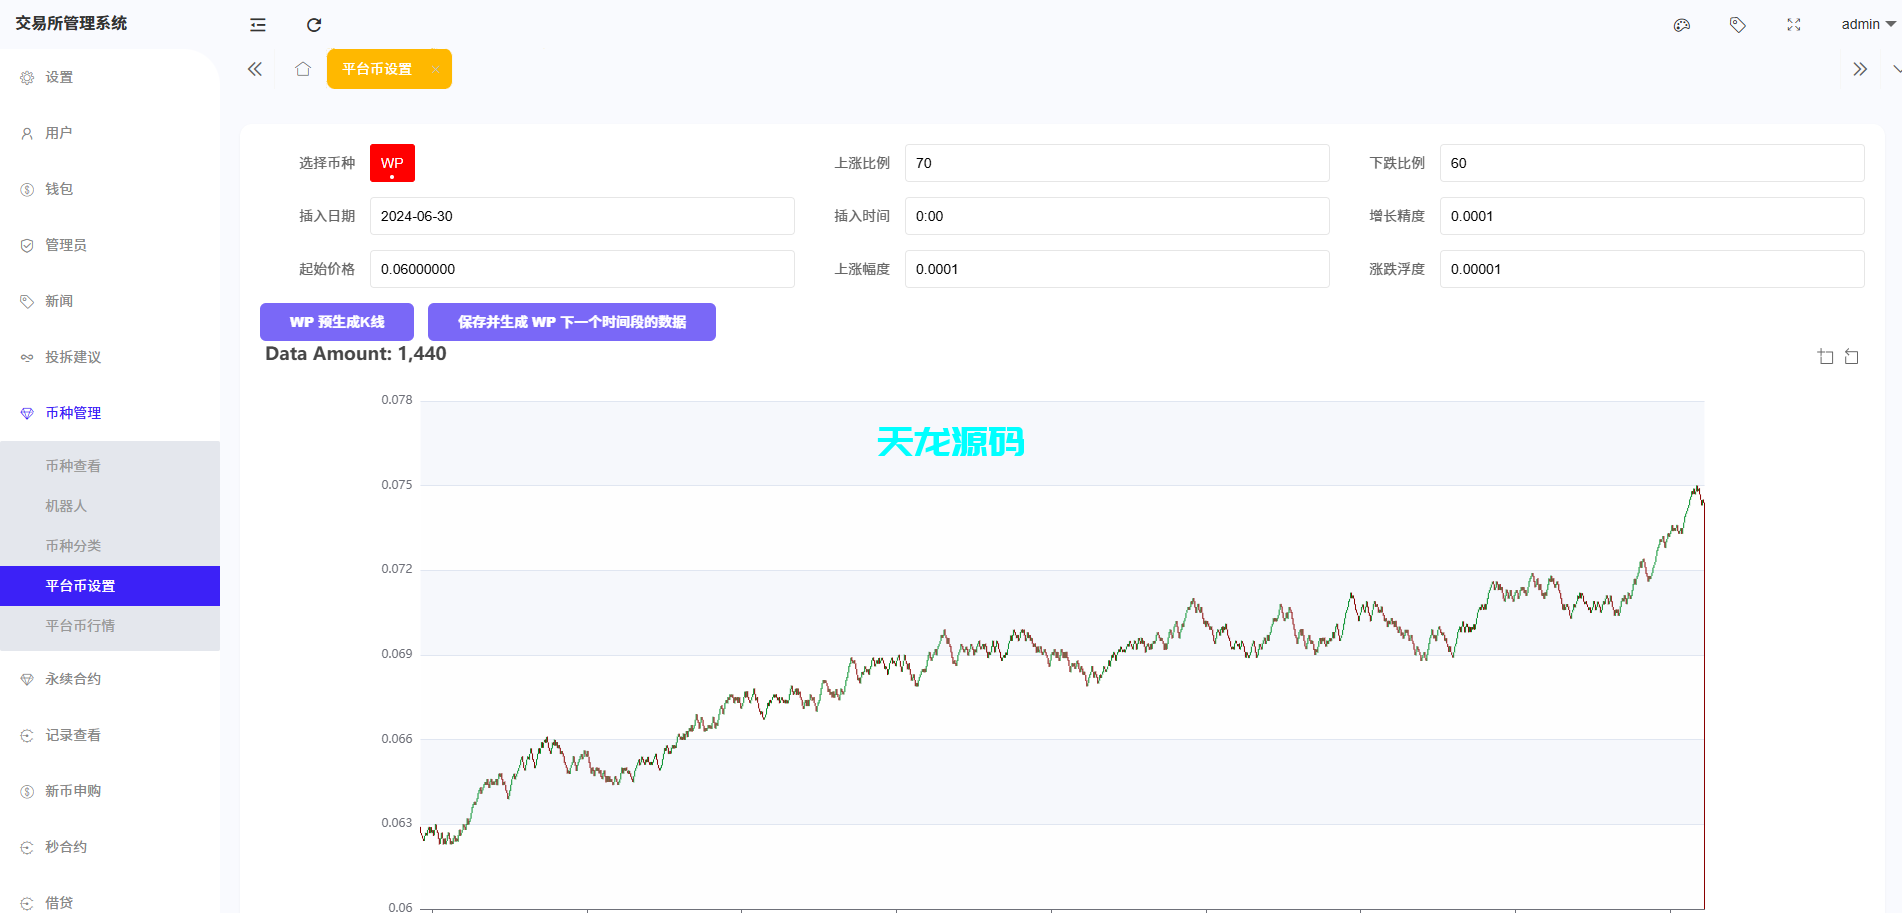Click the coin icon next to 新币申购
Viewport: 1902px width, 913px height.
(27, 791)
